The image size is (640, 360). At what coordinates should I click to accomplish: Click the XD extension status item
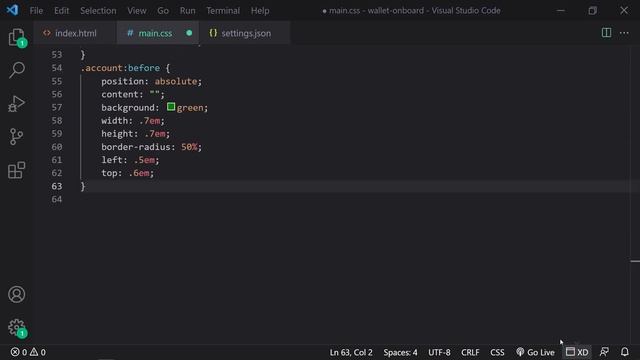(x=577, y=352)
